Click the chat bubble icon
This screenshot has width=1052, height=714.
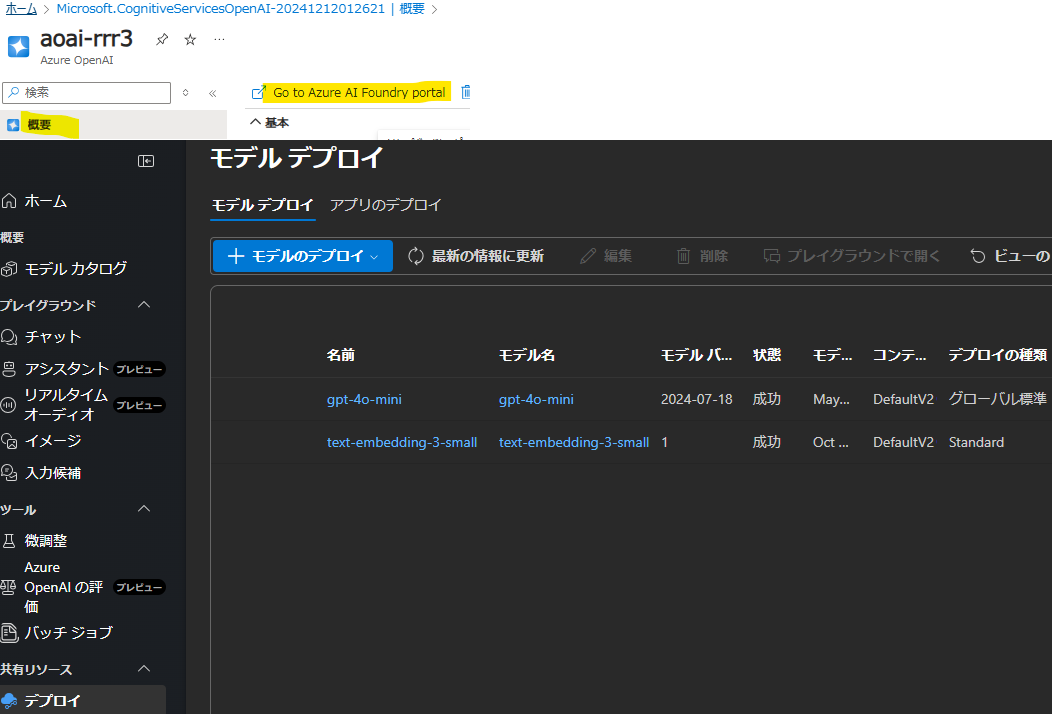tap(9, 337)
